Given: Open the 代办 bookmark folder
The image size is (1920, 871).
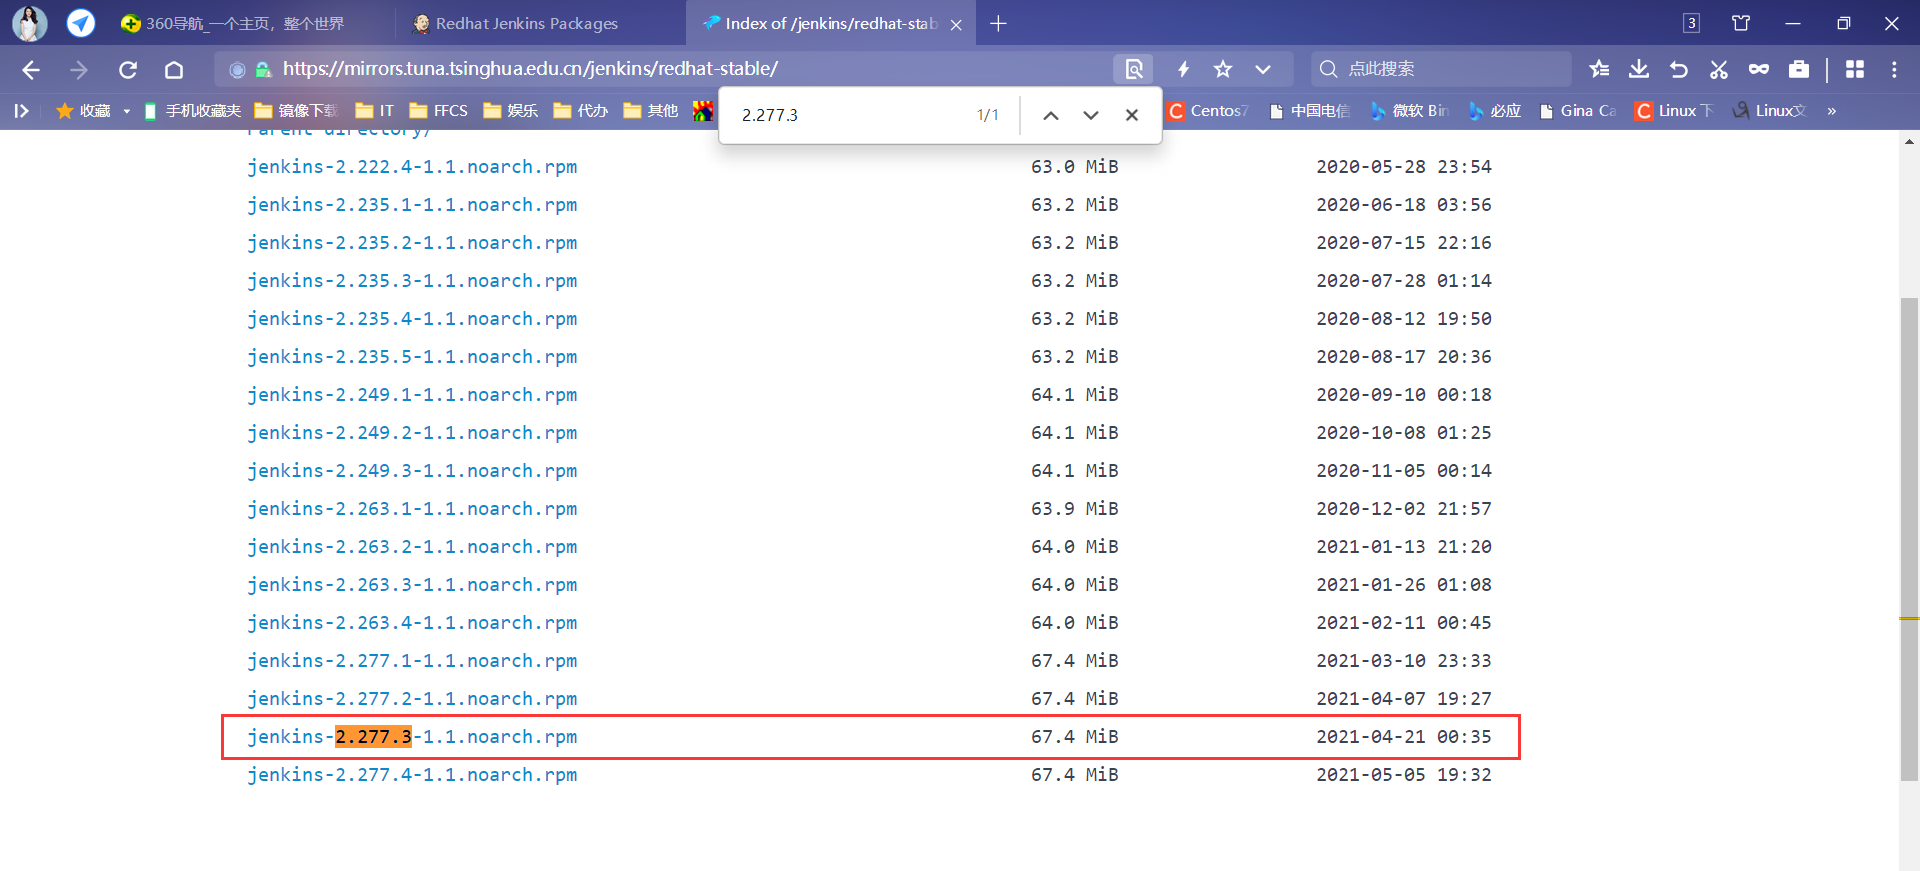Looking at the screenshot, I should tap(581, 111).
